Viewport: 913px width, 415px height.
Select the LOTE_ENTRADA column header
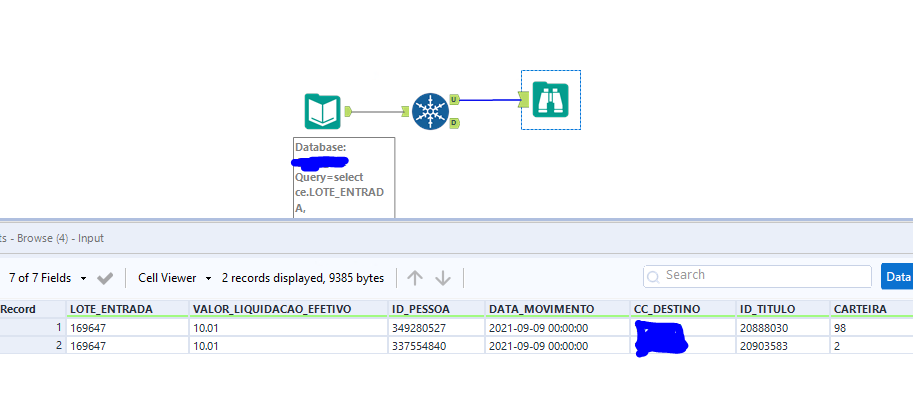point(128,309)
